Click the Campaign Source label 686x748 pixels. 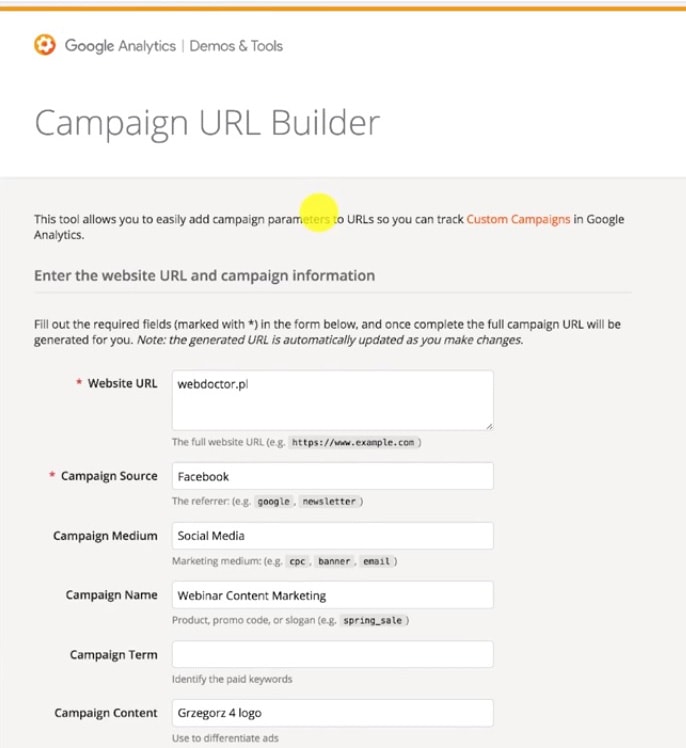point(109,476)
